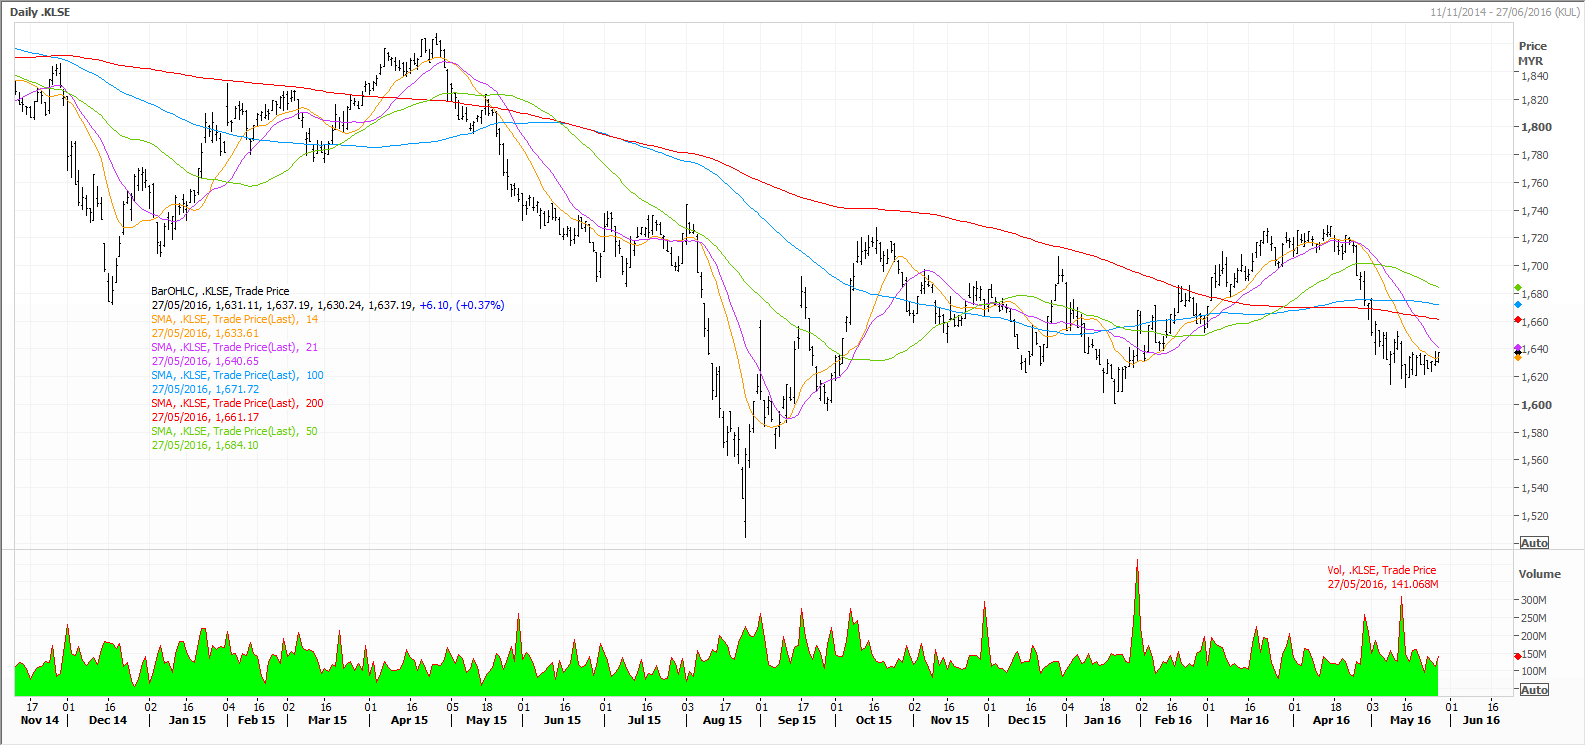Image resolution: width=1586 pixels, height=746 pixels.
Task: Click the 1,800 level on price axis
Action: [1536, 127]
